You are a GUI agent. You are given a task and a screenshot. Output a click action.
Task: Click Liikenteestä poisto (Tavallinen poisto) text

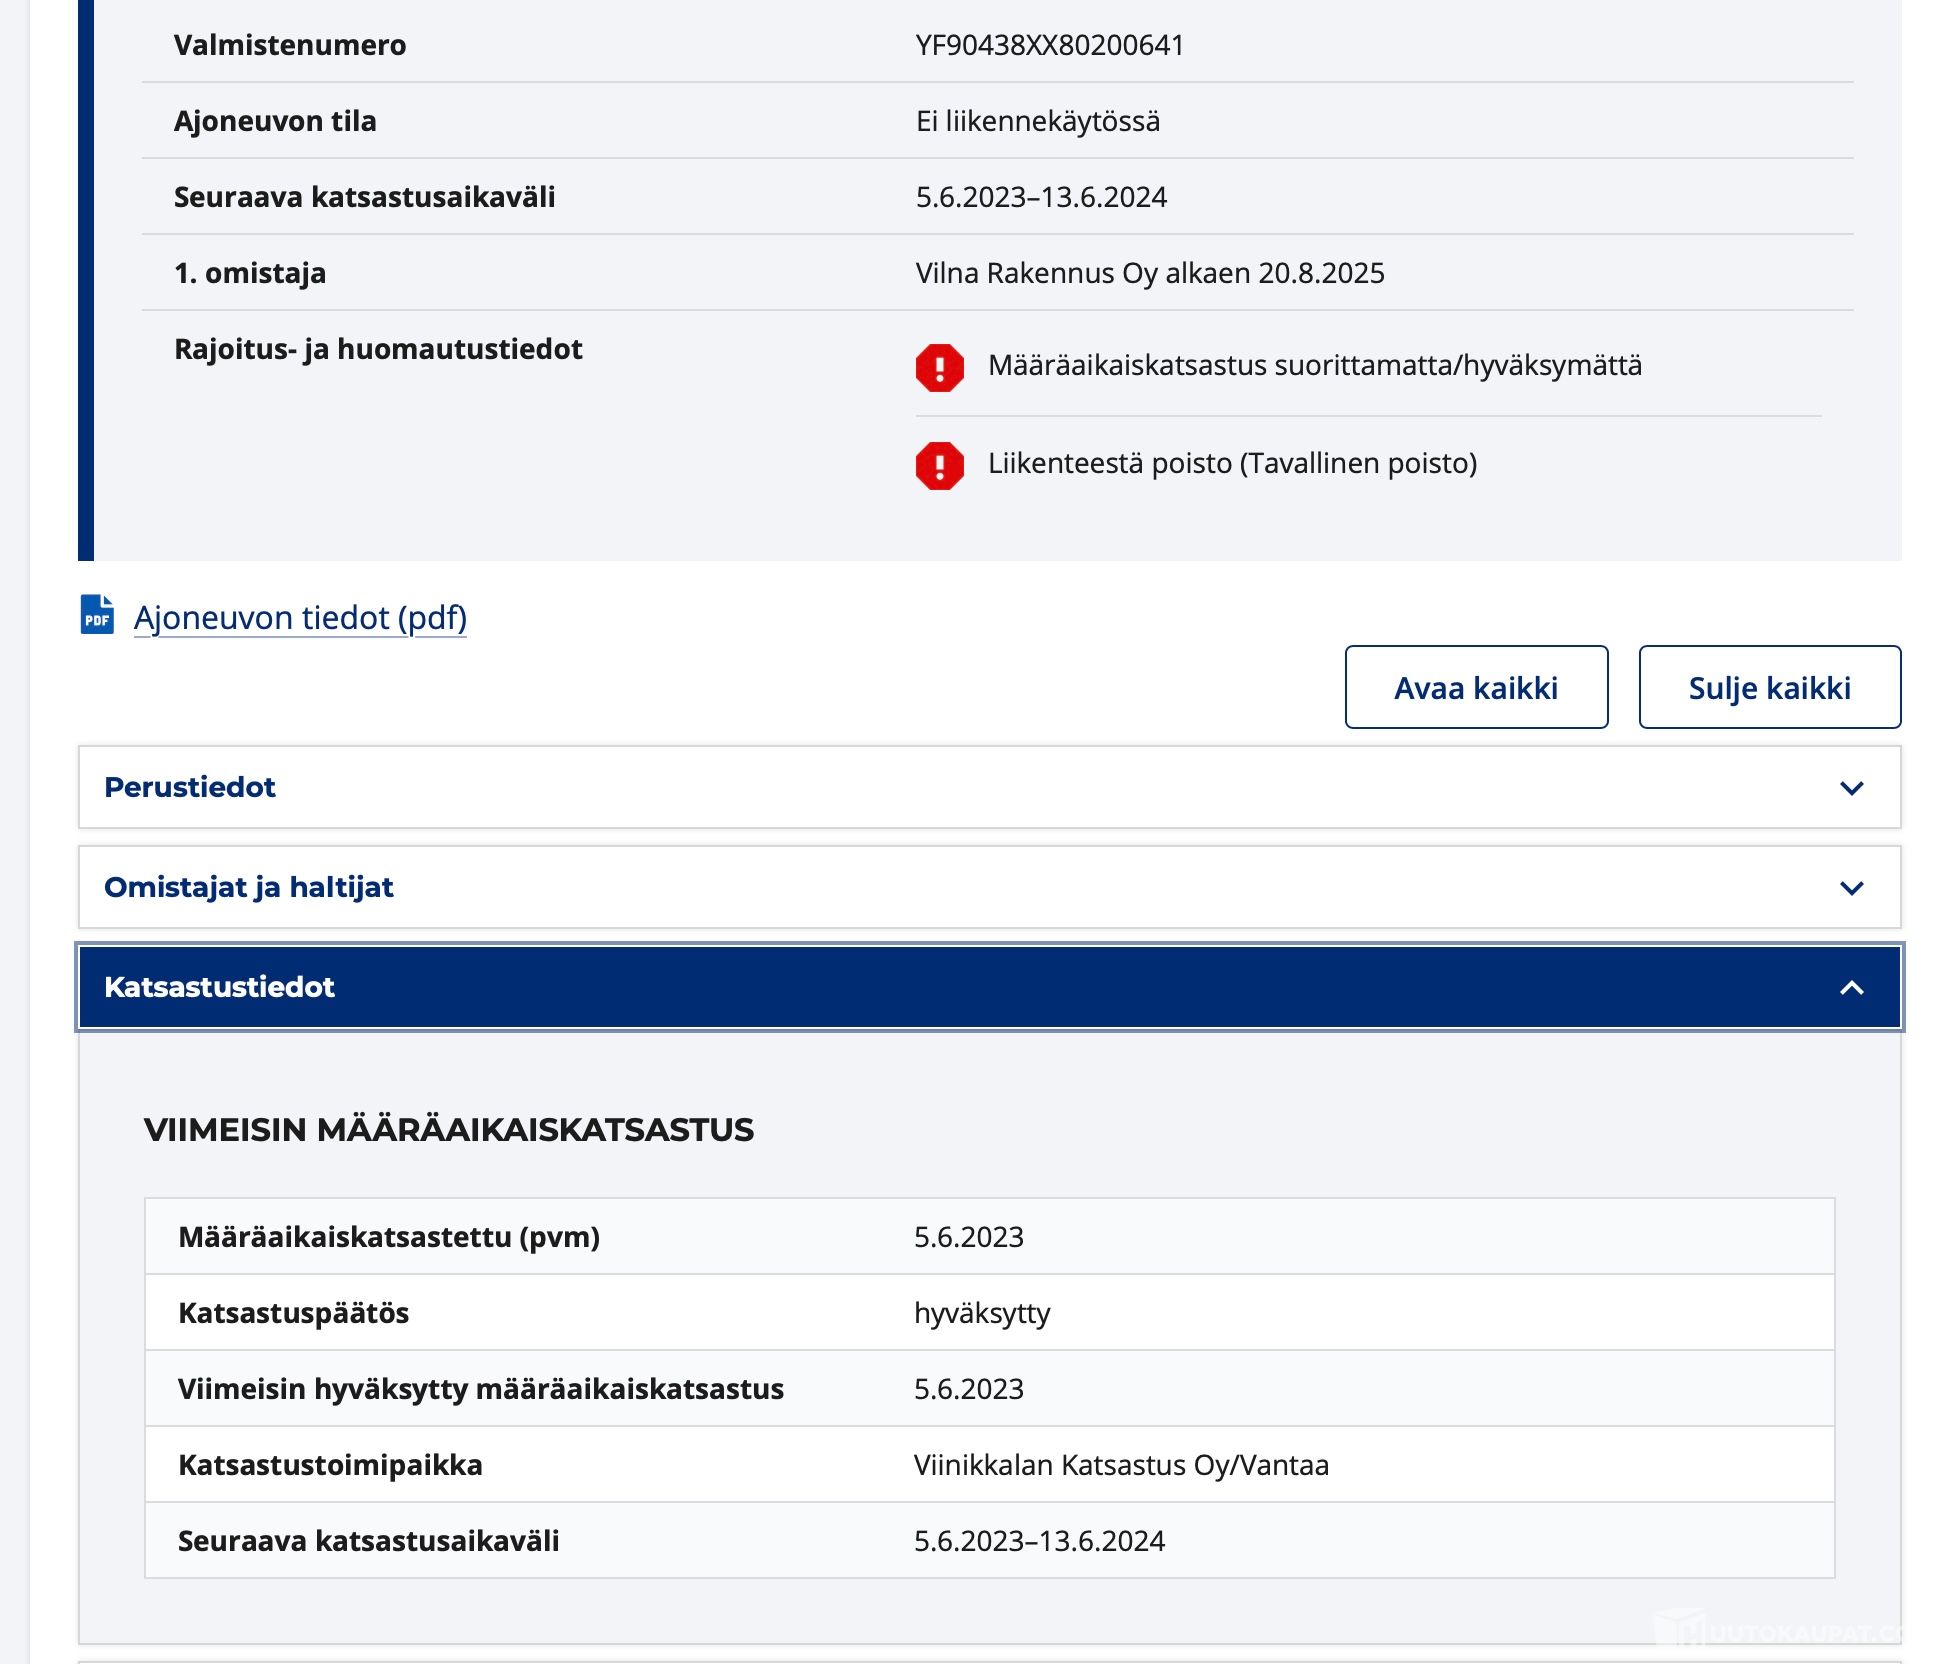click(x=1232, y=463)
